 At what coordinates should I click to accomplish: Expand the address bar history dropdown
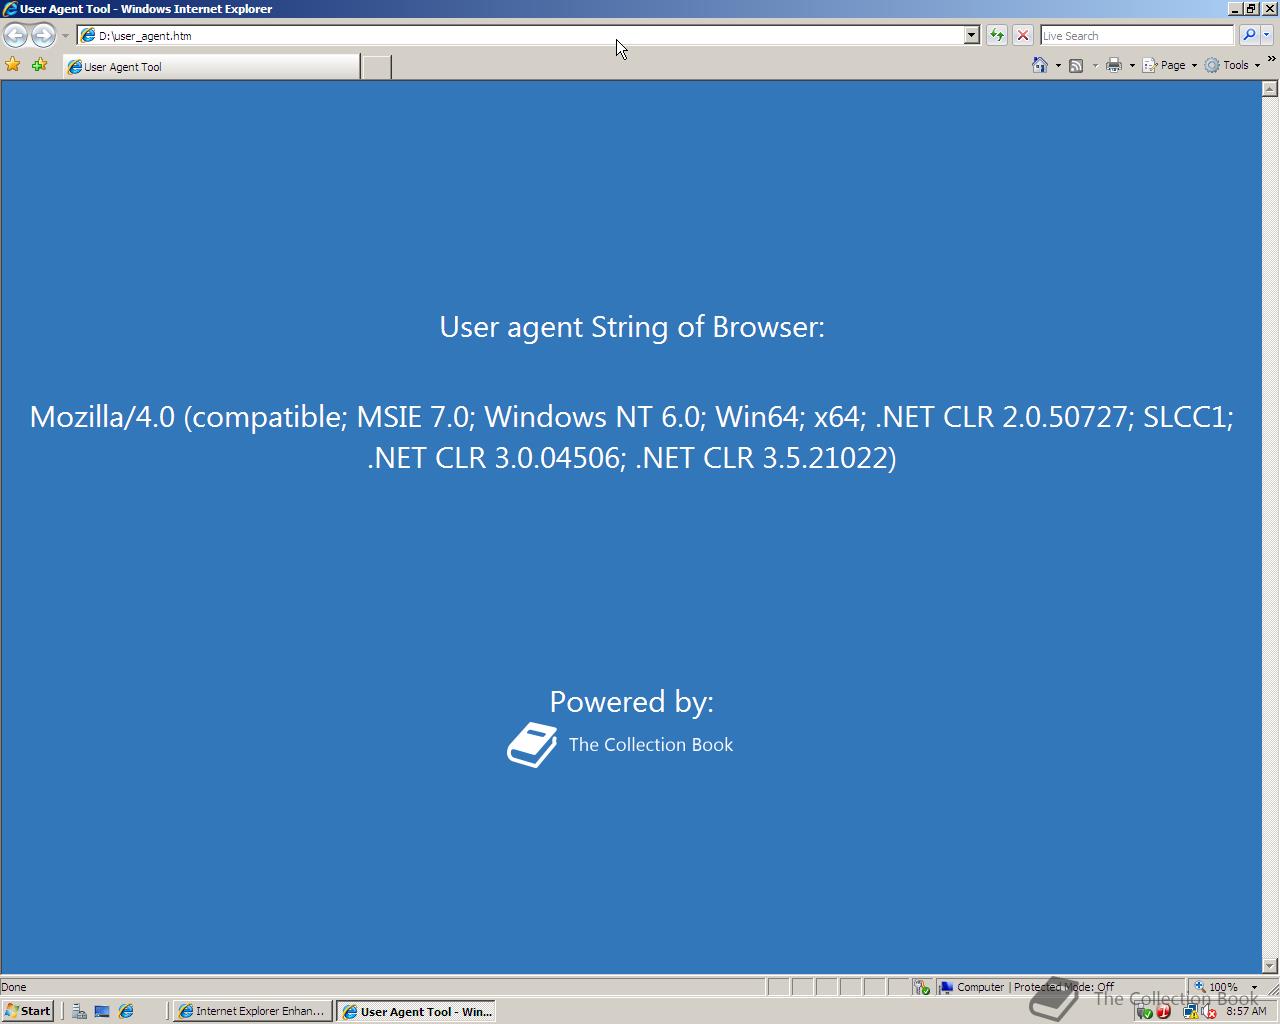971,35
